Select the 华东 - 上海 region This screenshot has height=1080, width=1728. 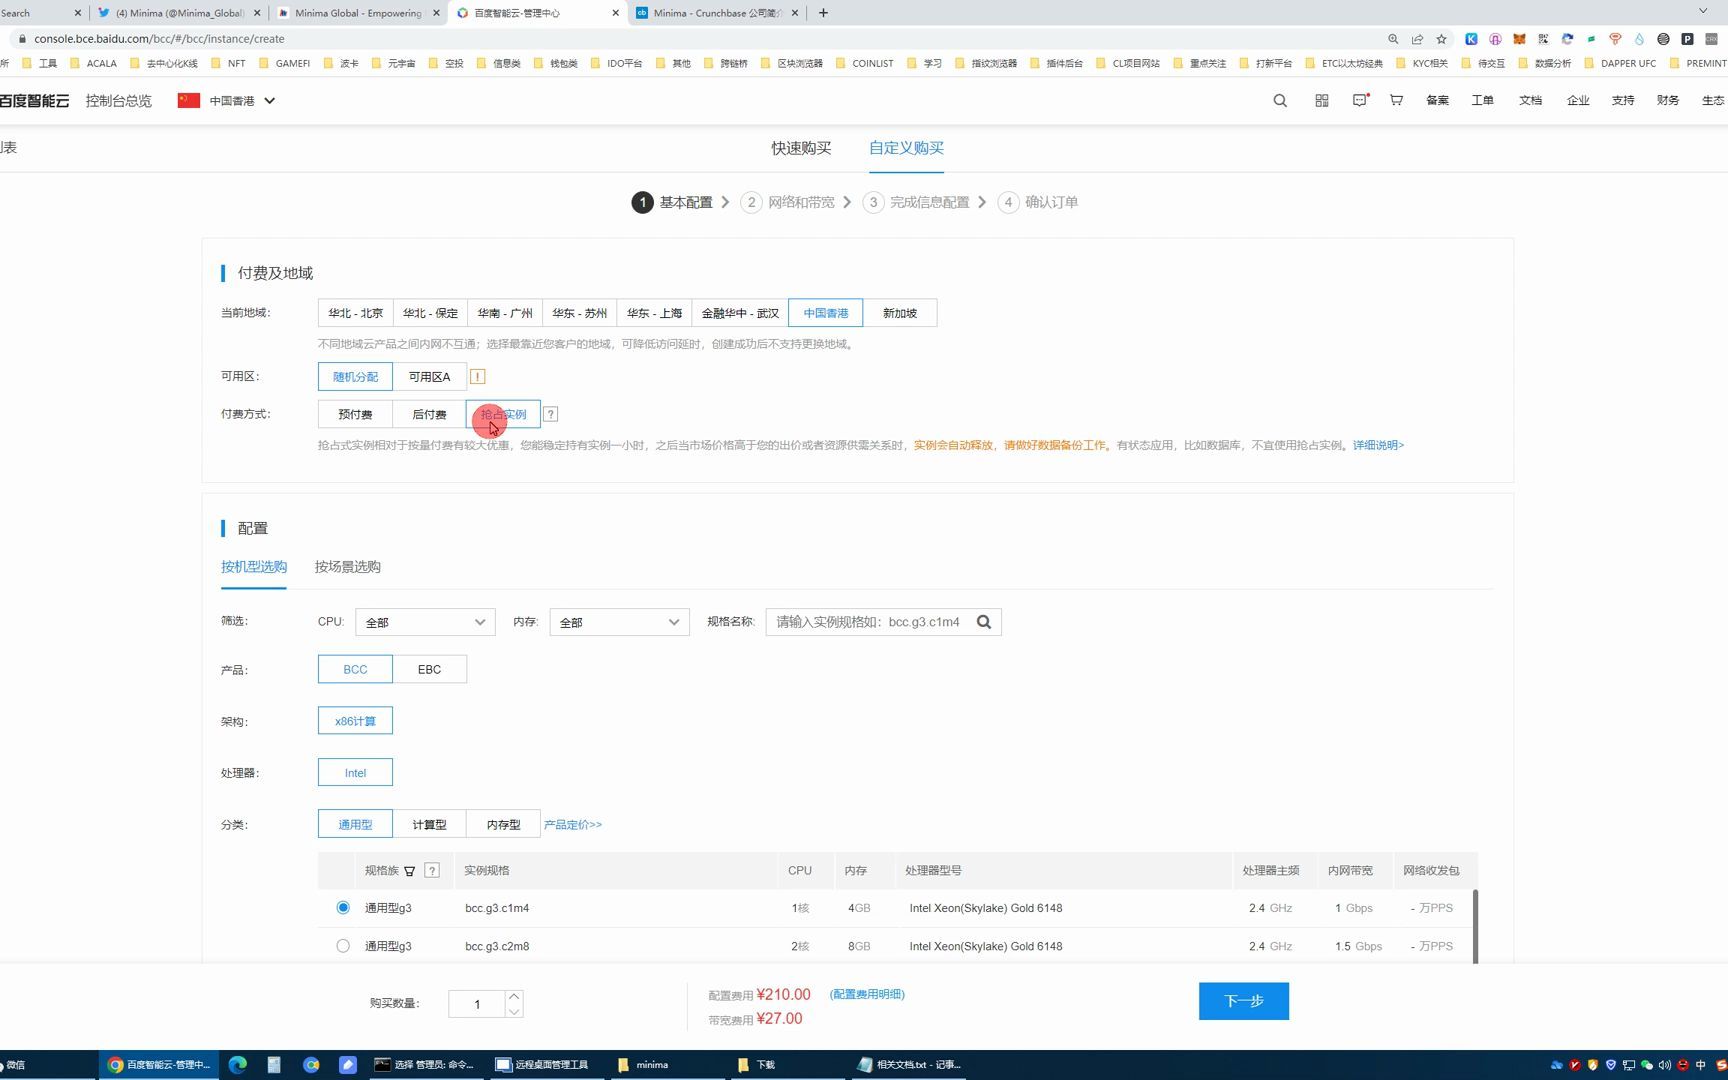[x=654, y=313]
